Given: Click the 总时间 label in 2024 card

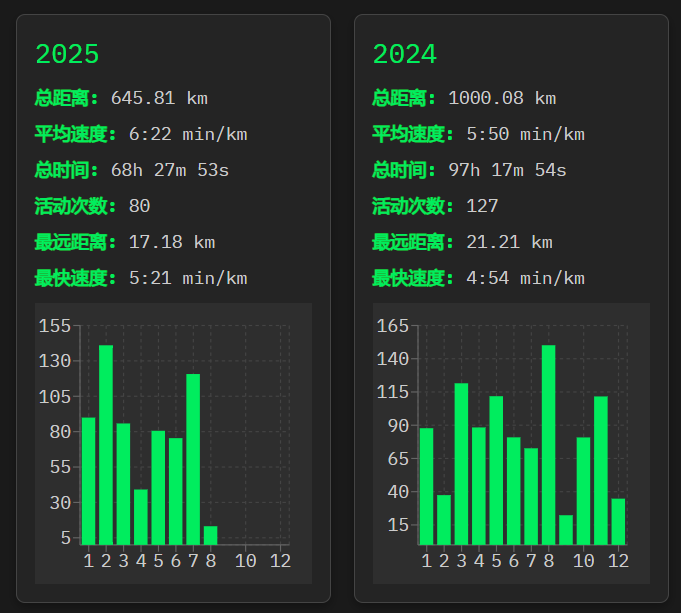Looking at the screenshot, I should tap(404, 170).
